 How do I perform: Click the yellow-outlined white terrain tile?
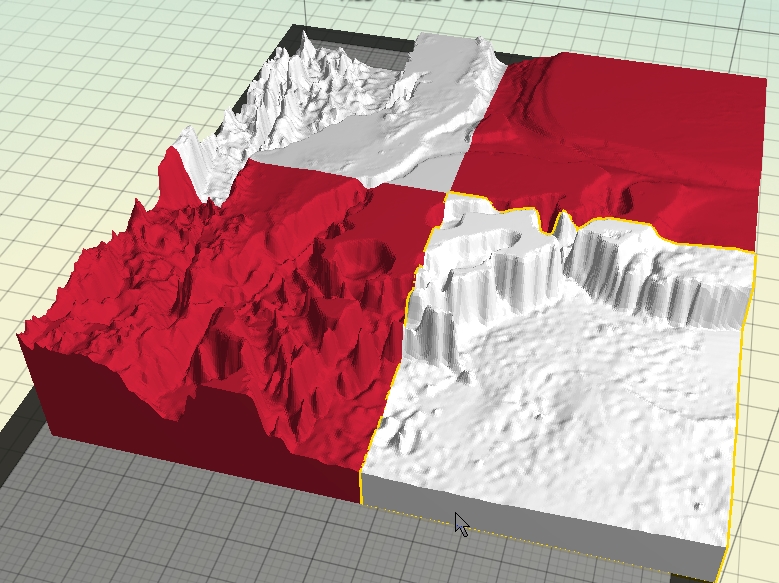click(x=556, y=388)
